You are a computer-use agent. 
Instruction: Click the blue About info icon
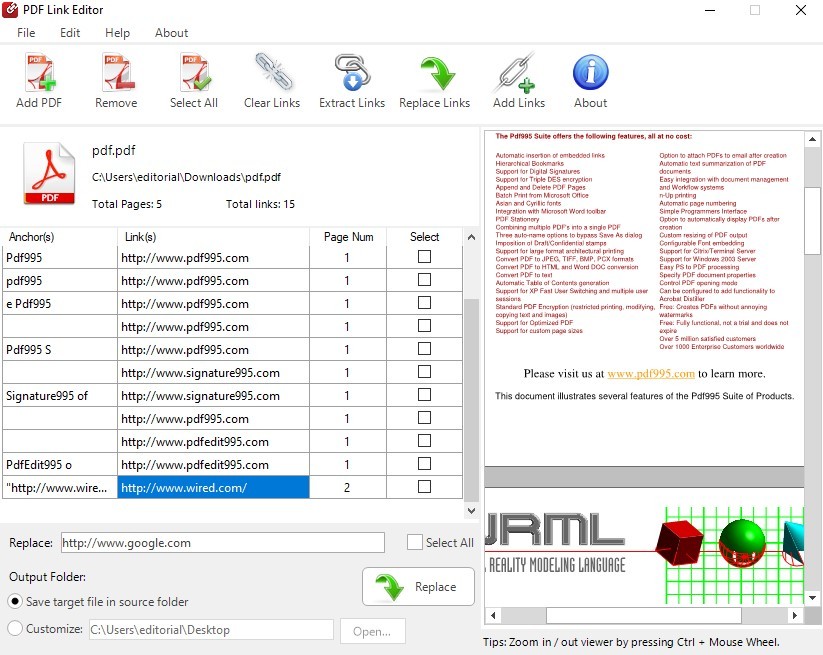590,72
